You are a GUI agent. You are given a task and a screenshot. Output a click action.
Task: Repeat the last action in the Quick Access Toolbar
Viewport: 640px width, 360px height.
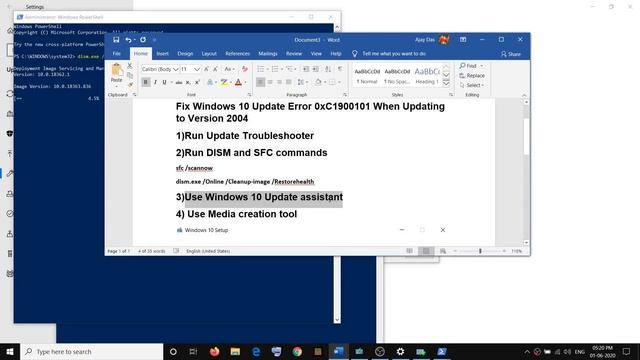[143, 40]
